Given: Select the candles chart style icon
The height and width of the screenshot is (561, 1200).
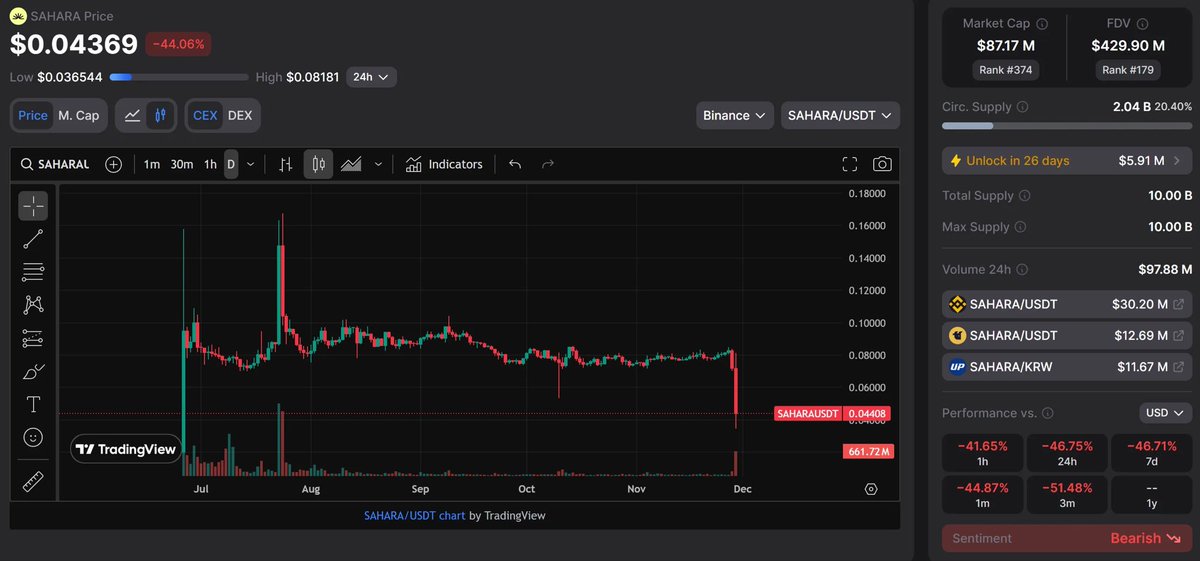Looking at the screenshot, I should click(x=318, y=164).
